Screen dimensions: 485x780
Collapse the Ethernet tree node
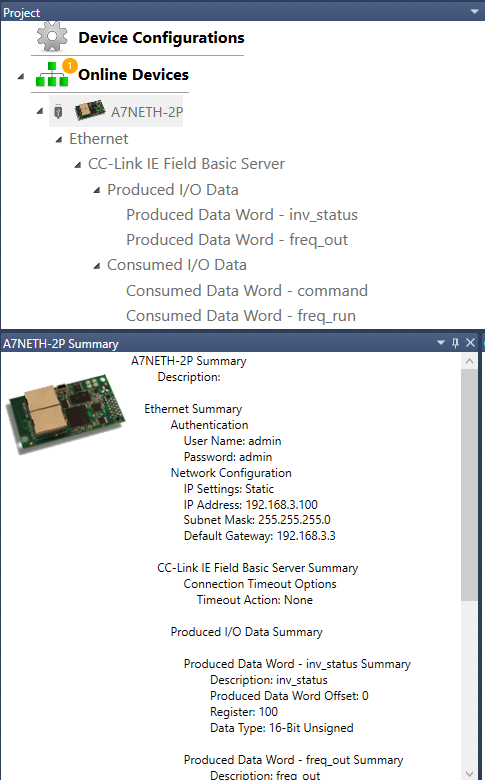[x=59, y=140]
